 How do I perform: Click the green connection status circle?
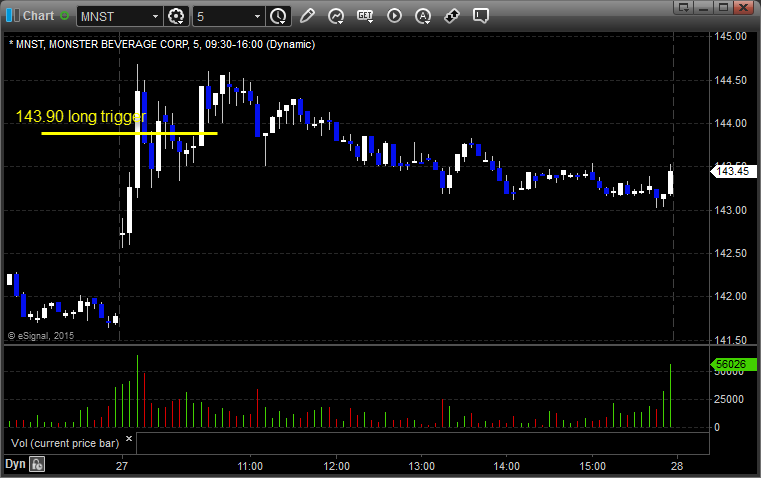pyautogui.click(x=65, y=16)
